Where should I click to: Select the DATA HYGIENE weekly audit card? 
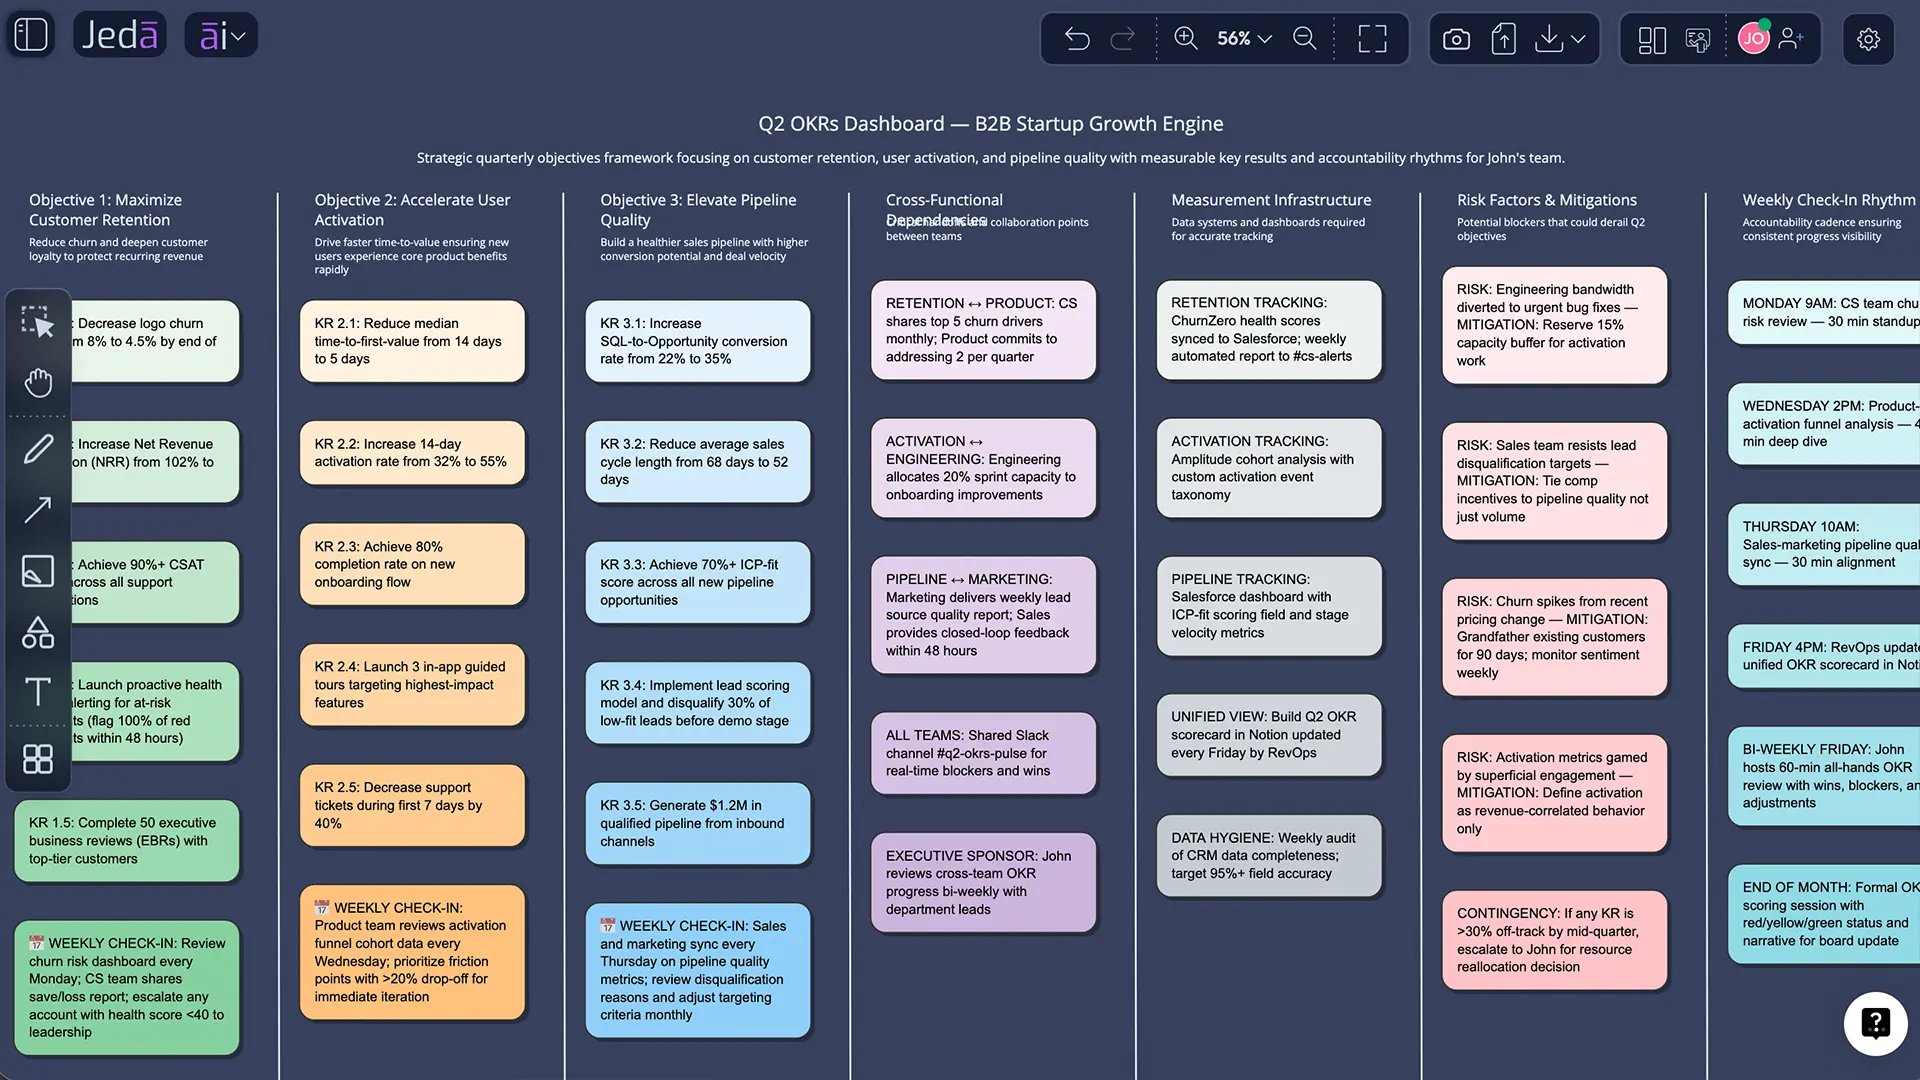point(1269,856)
